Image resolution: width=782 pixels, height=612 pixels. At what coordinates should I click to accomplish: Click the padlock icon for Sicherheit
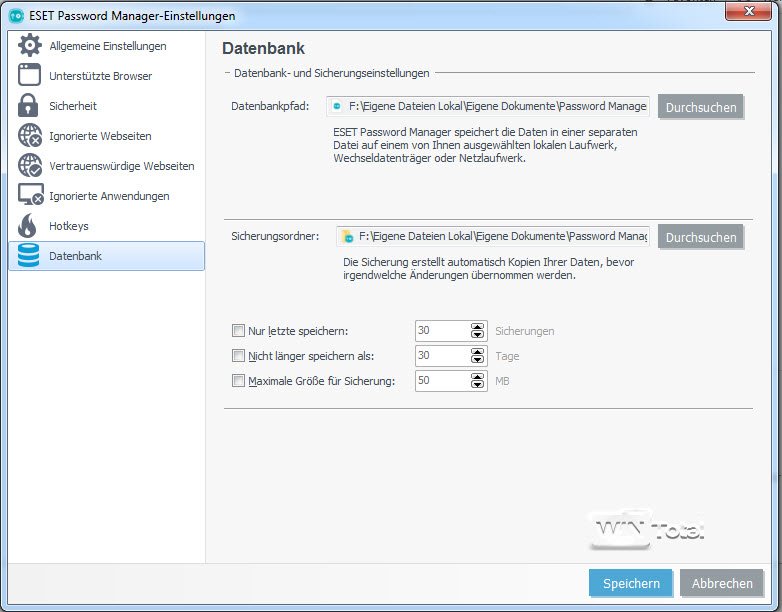28,105
